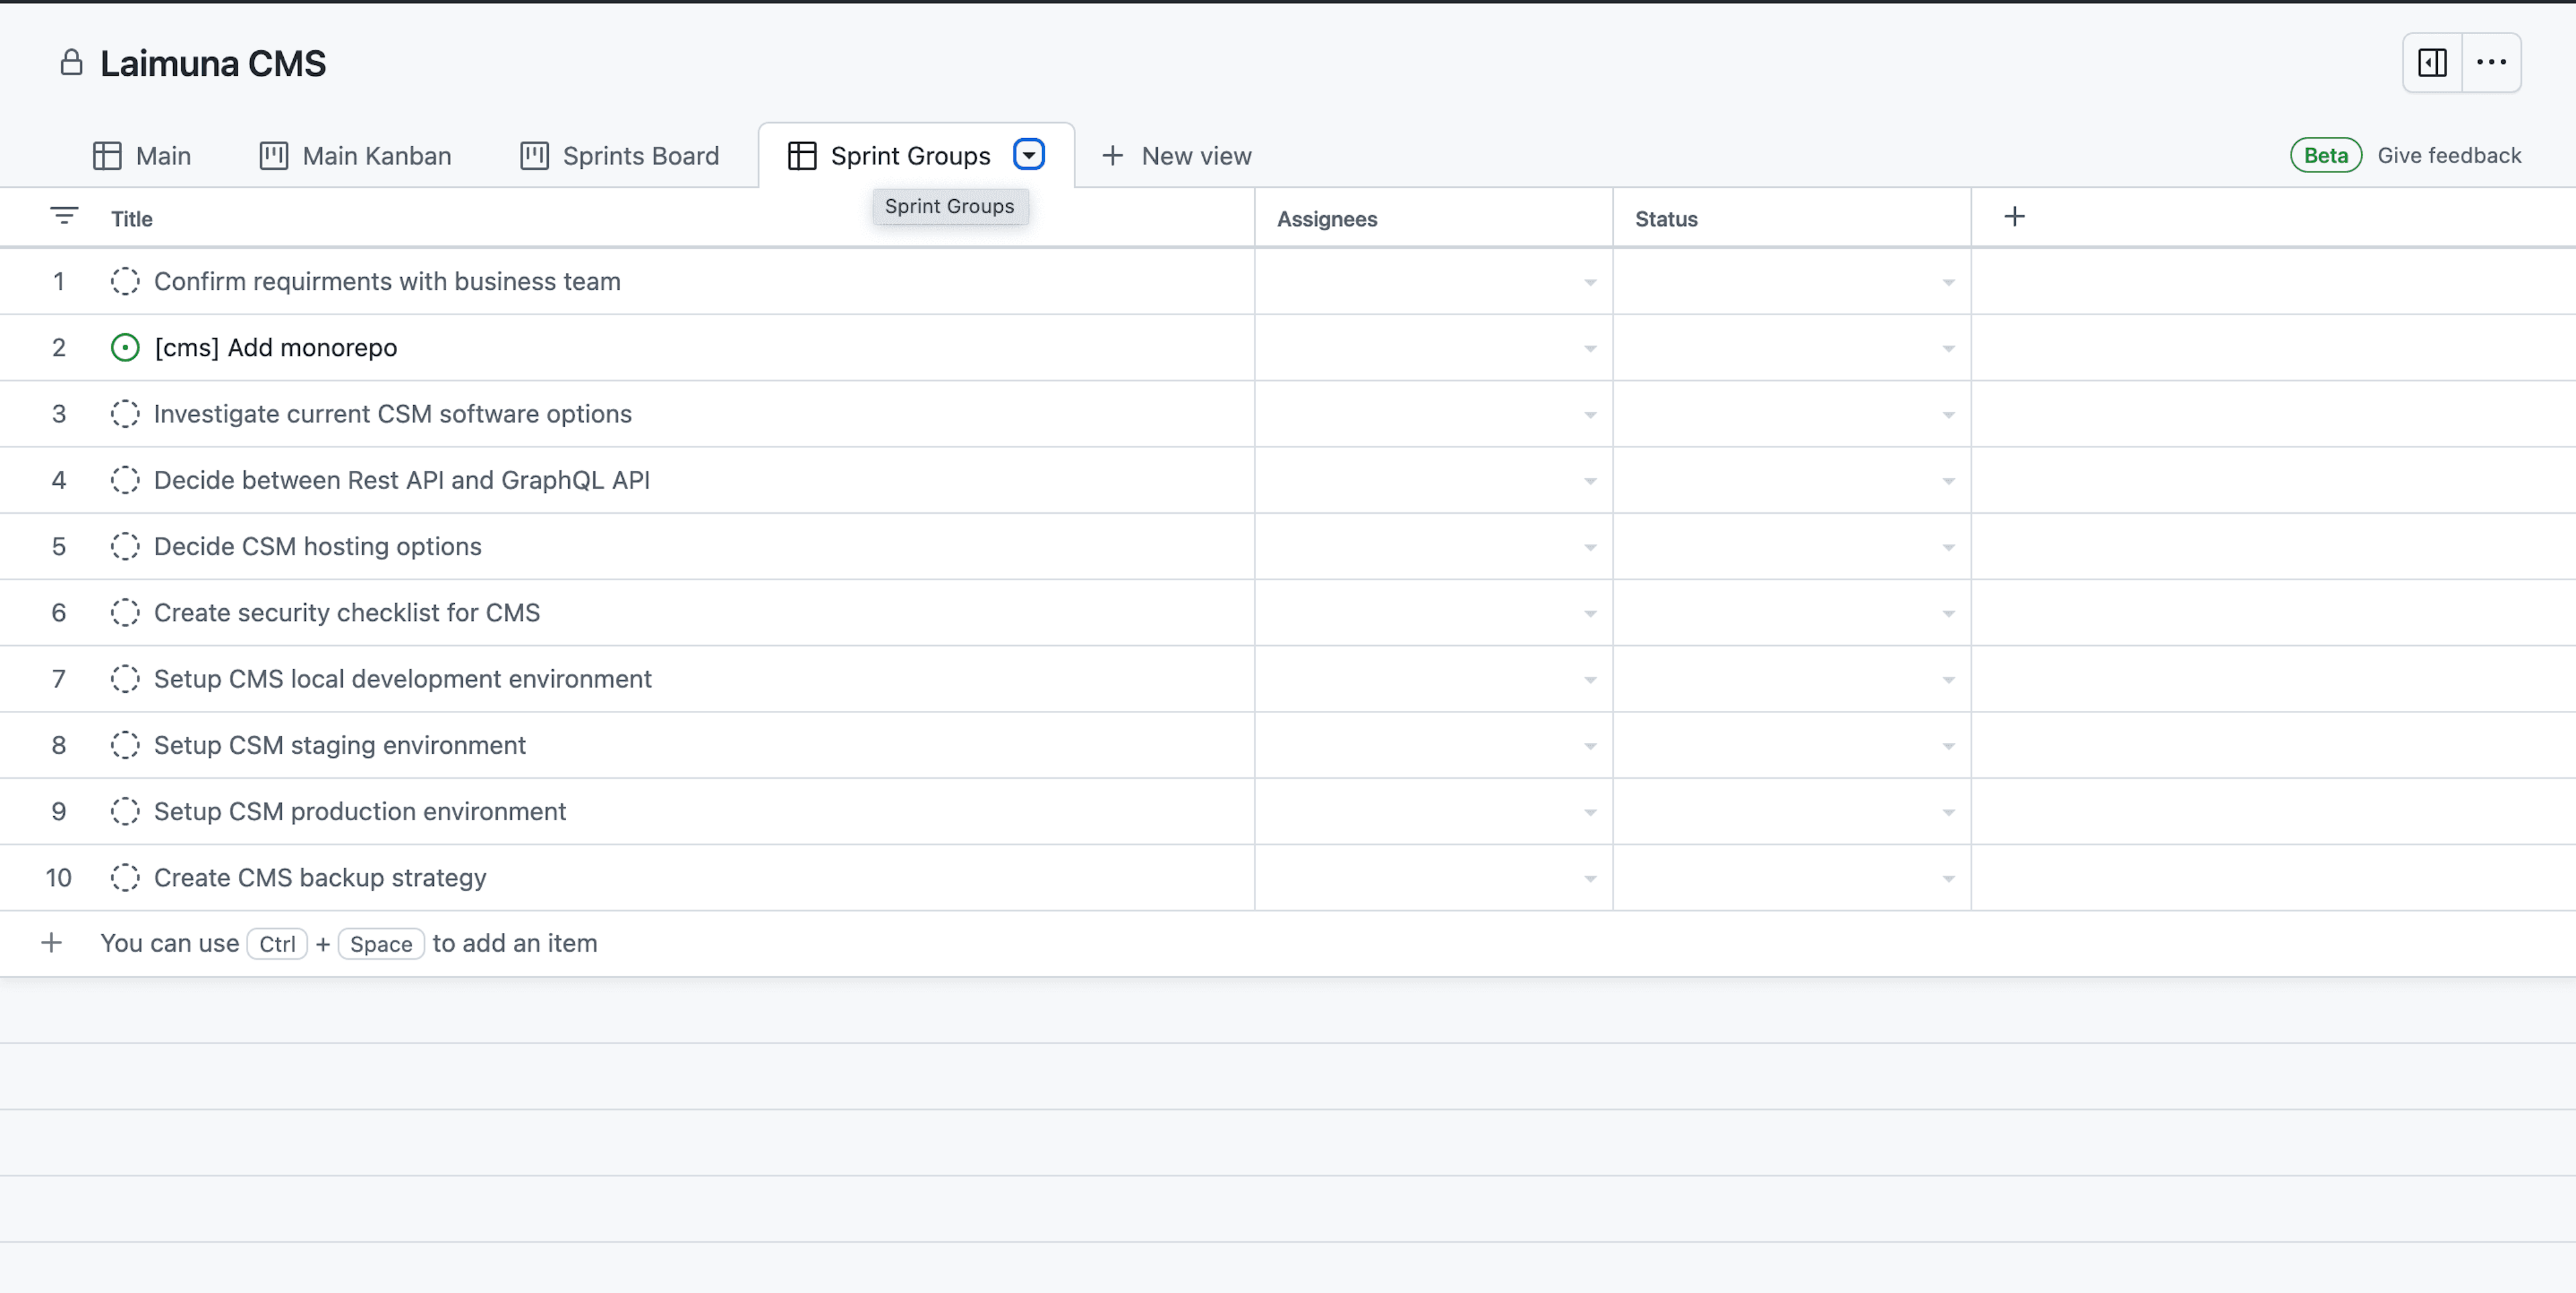Click "Confirm requirments with business team" title
The height and width of the screenshot is (1293, 2576).
(x=387, y=281)
